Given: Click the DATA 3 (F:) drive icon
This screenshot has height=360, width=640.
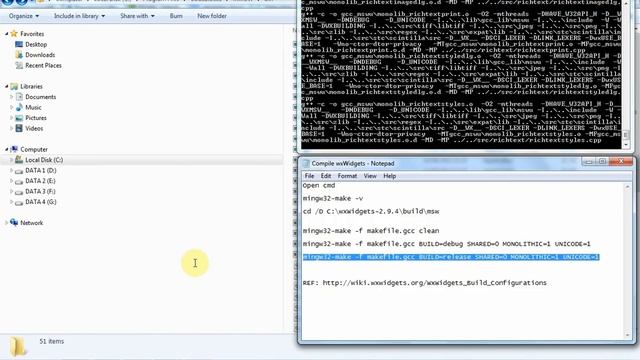Looking at the screenshot, I should [x=19, y=192].
